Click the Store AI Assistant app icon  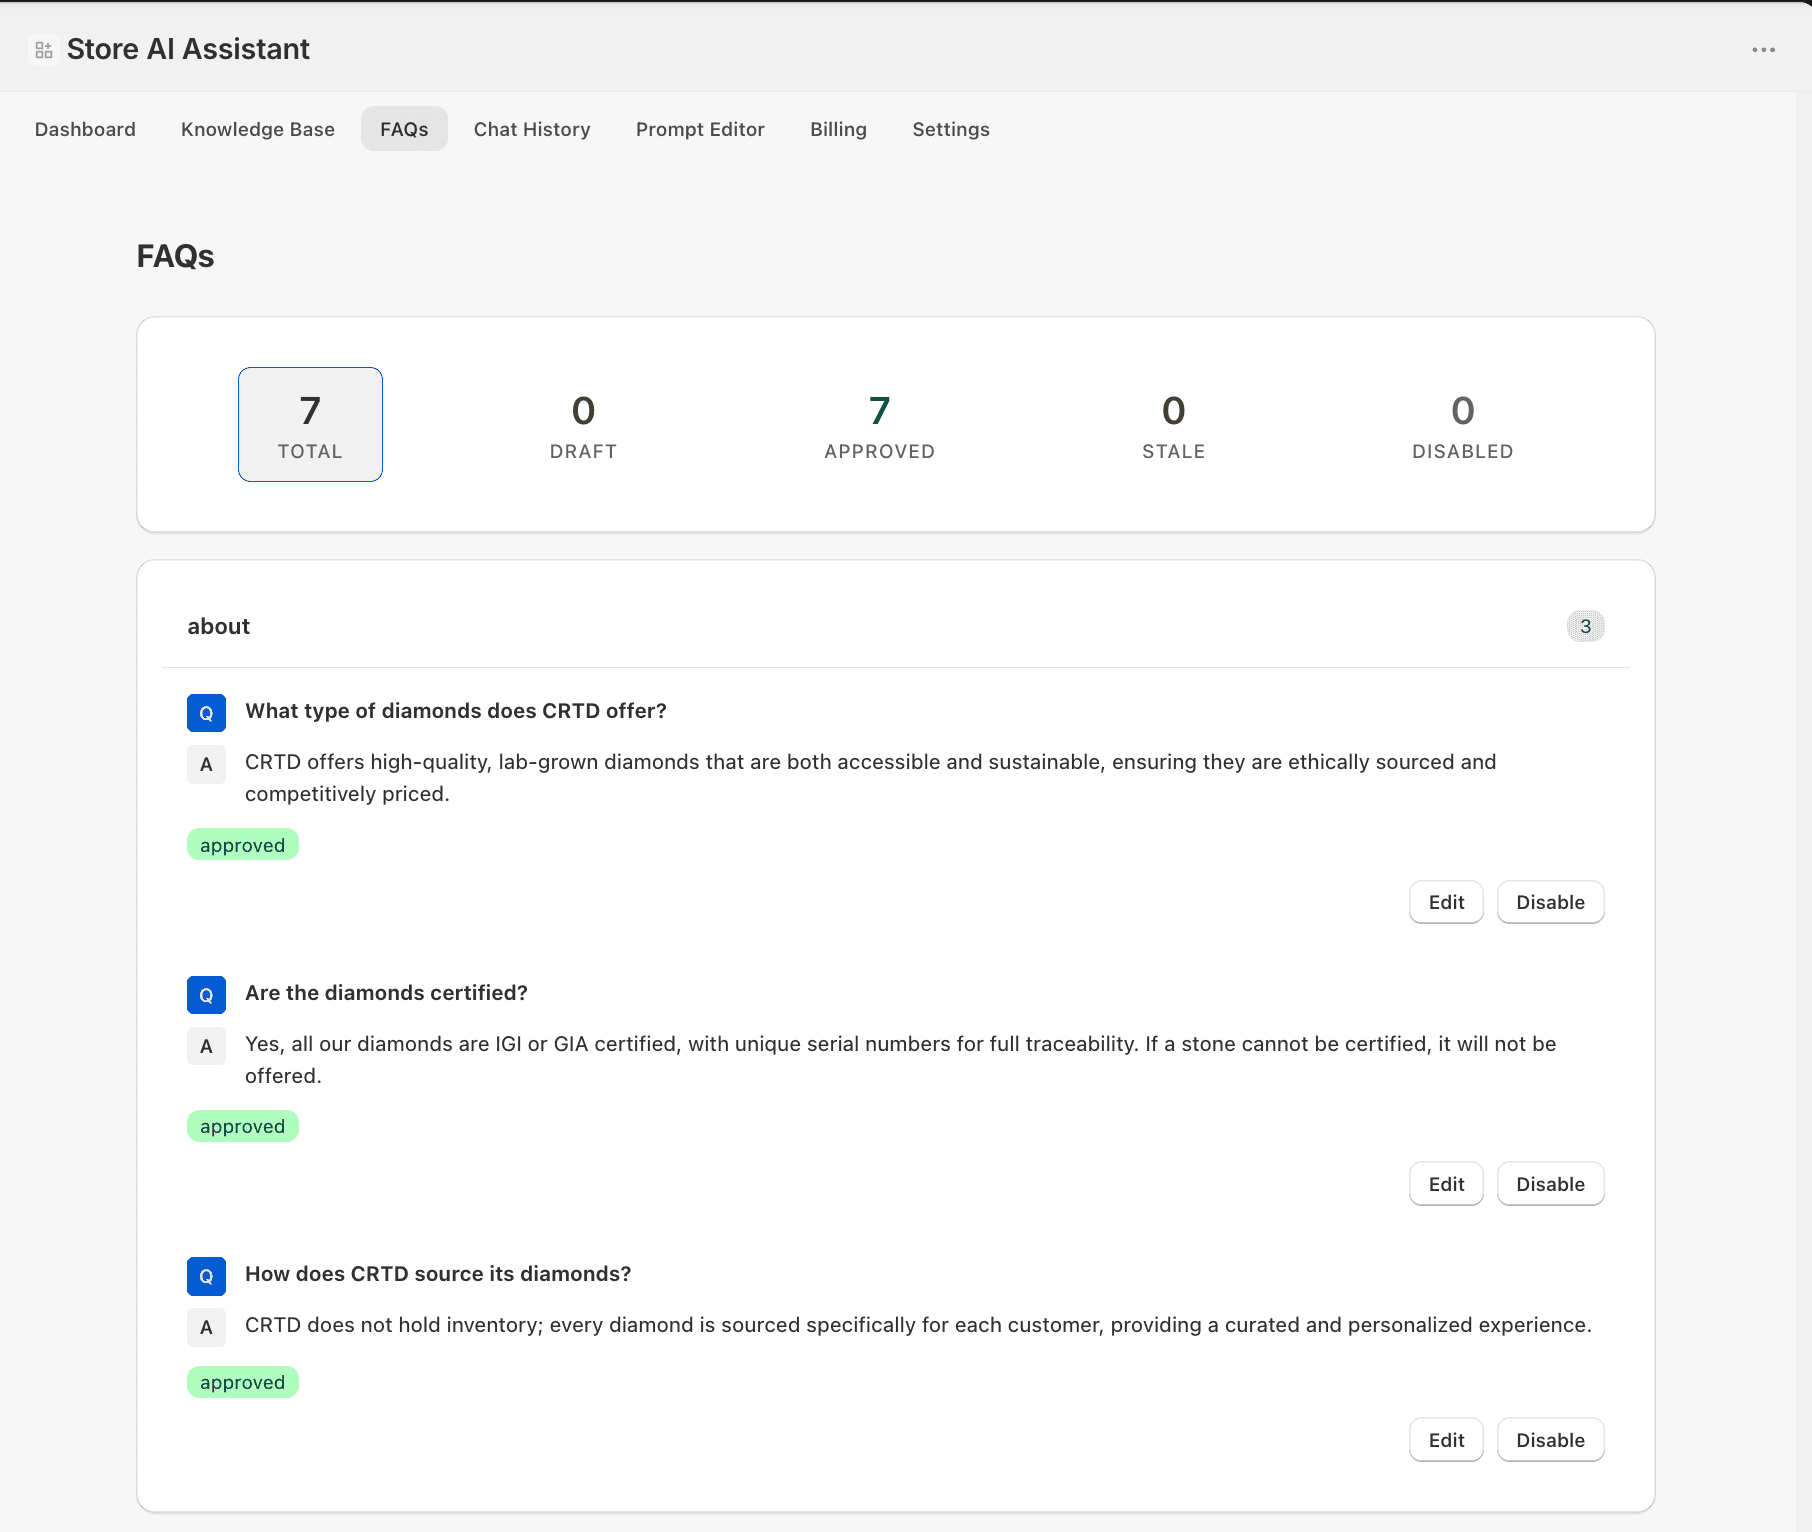pos(43,48)
